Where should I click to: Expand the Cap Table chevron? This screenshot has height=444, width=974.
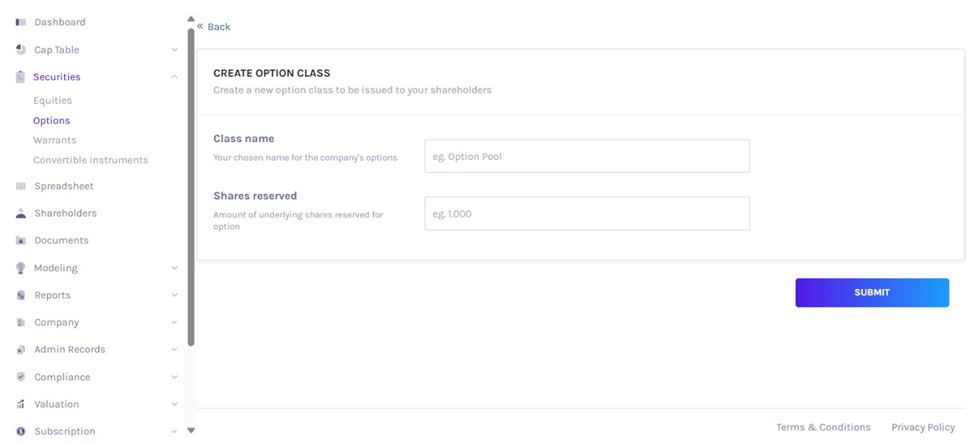(x=175, y=50)
